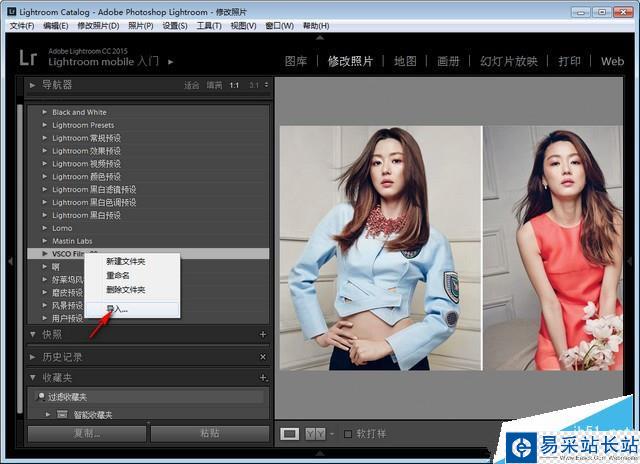Viewport: 640px width, 464px height.
Task: Expand the Mastin Labs preset folder
Action: pyautogui.click(x=45, y=241)
